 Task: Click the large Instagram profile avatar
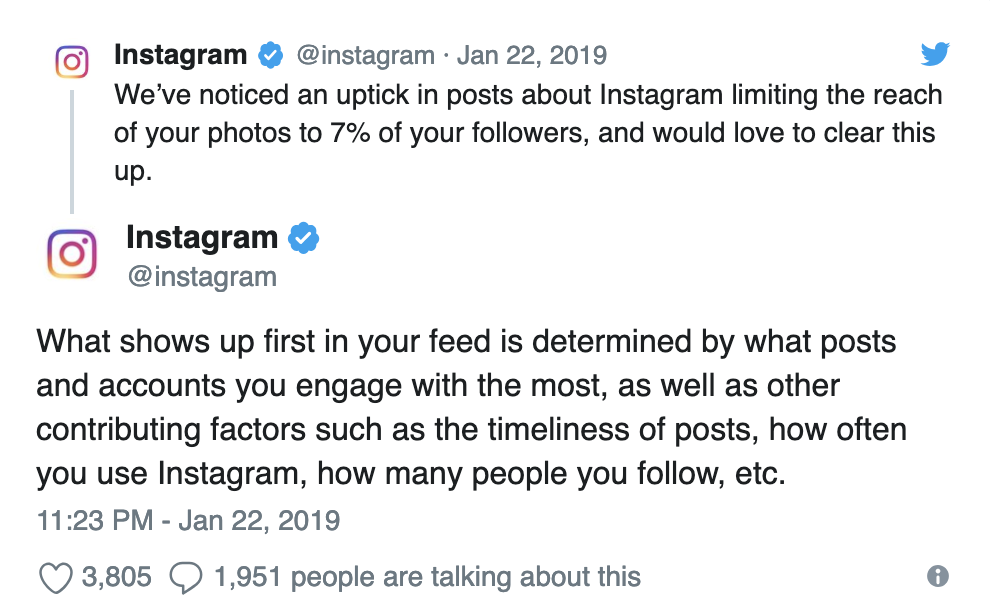(x=72, y=254)
